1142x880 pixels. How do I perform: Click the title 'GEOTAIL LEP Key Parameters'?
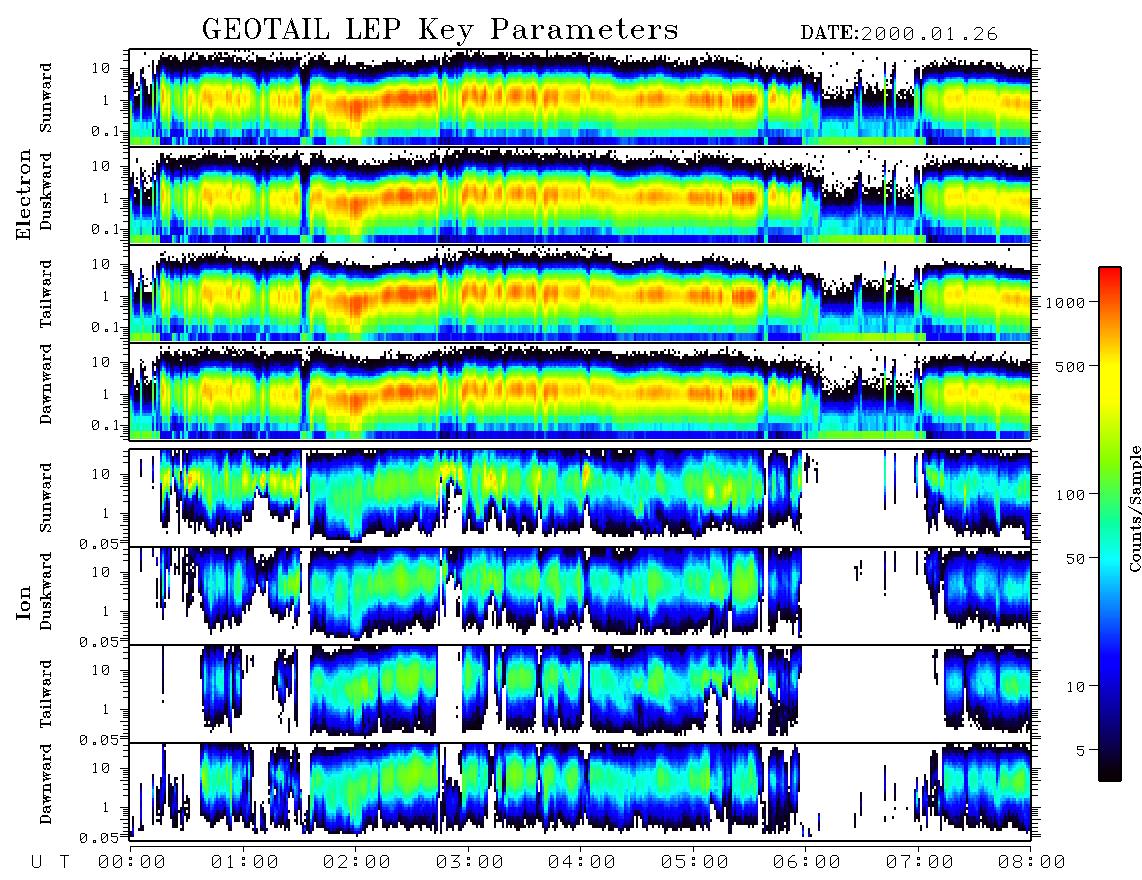pyautogui.click(x=440, y=29)
